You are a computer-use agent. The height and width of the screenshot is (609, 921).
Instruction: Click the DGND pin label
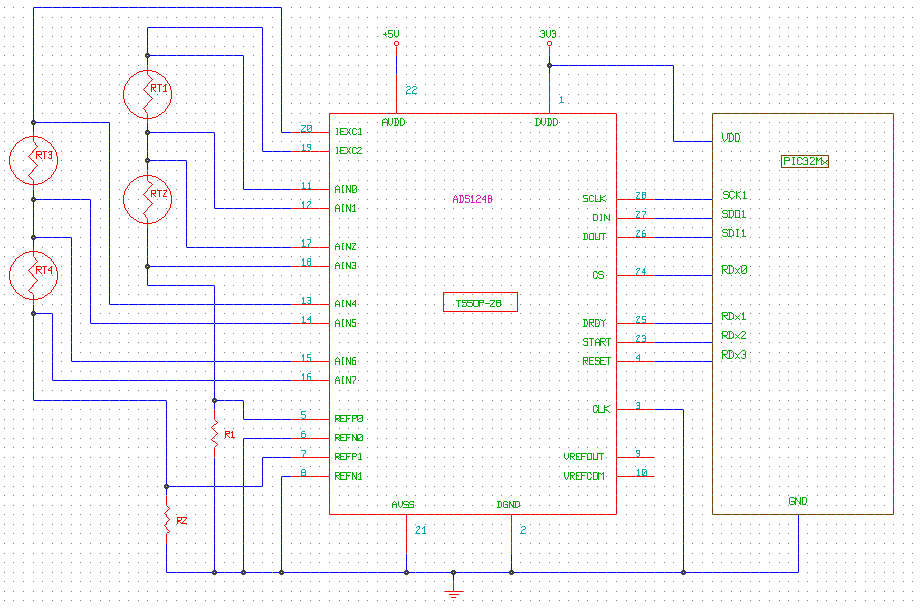click(509, 504)
